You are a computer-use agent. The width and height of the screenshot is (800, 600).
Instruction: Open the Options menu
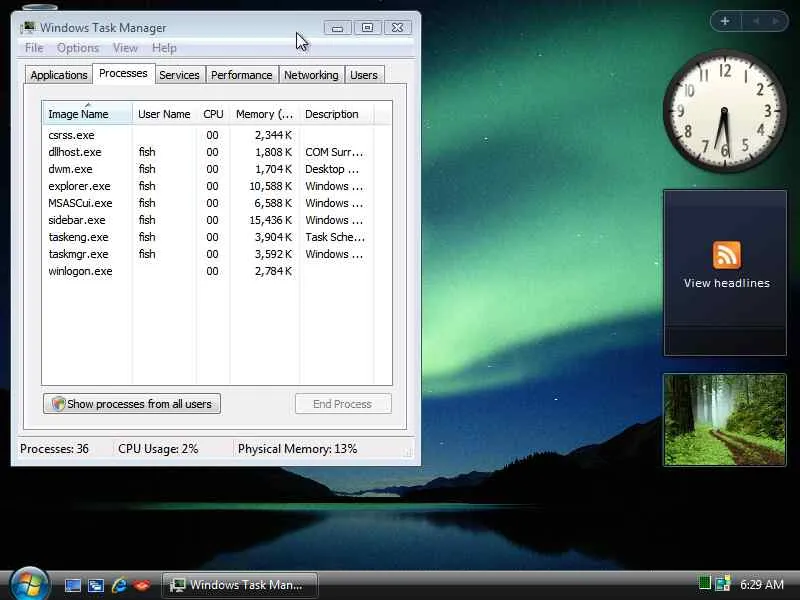[x=78, y=48]
